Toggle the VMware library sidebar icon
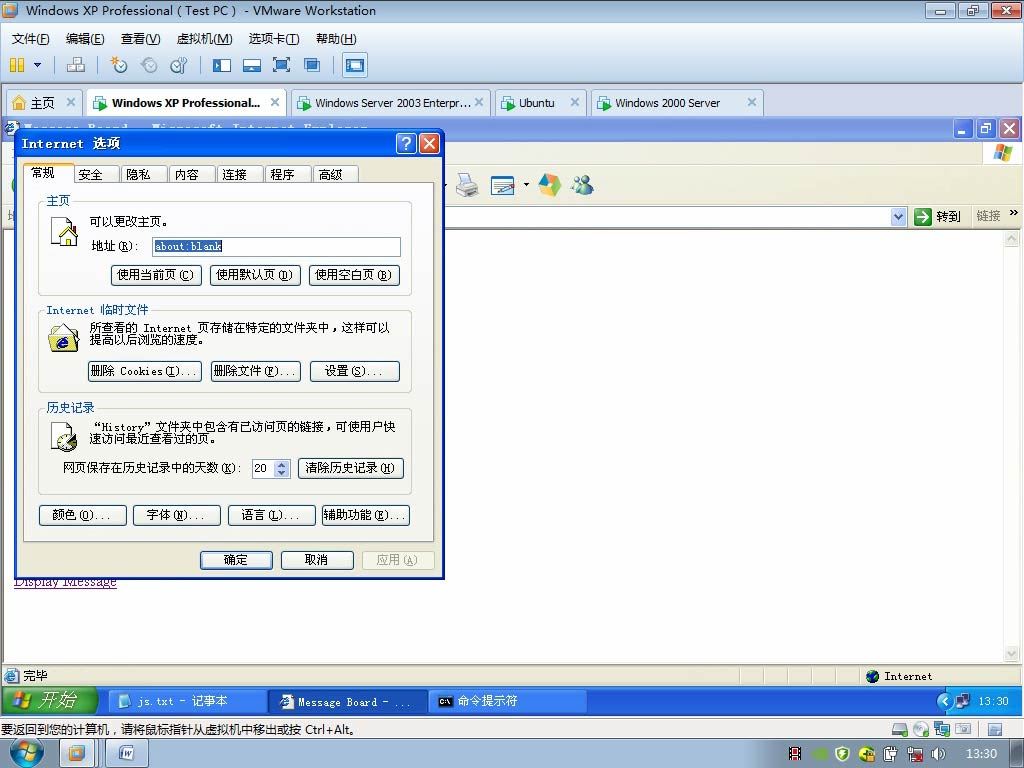This screenshot has width=1024, height=768. tap(221, 65)
